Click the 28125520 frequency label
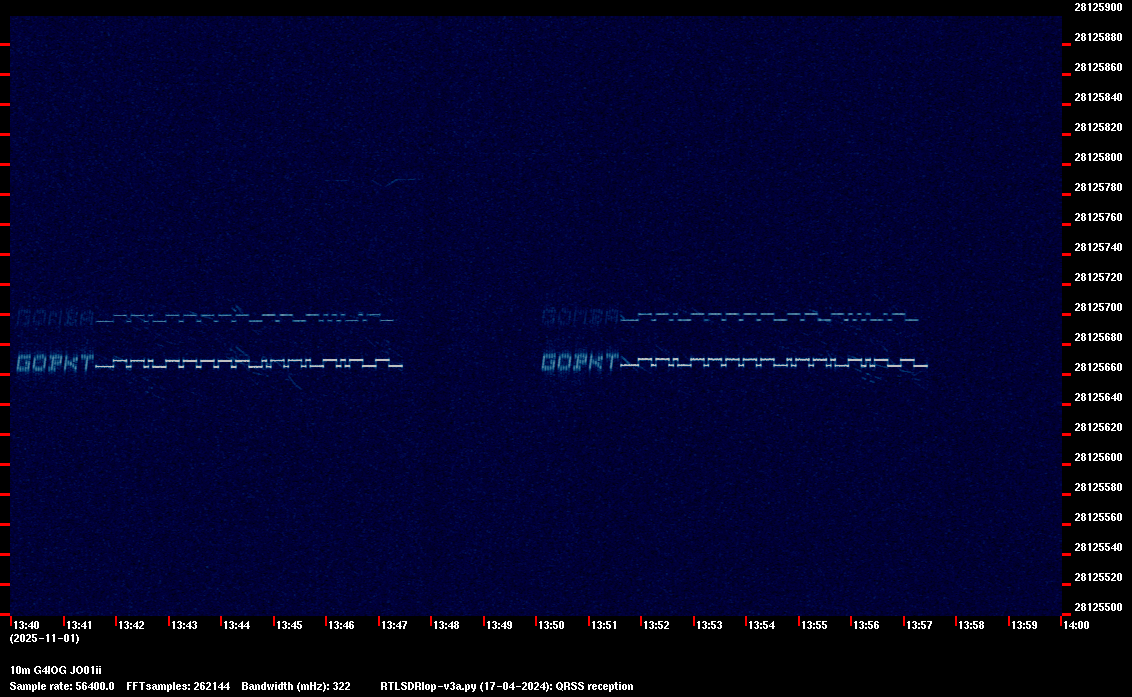The image size is (1132, 697). coord(1099,577)
